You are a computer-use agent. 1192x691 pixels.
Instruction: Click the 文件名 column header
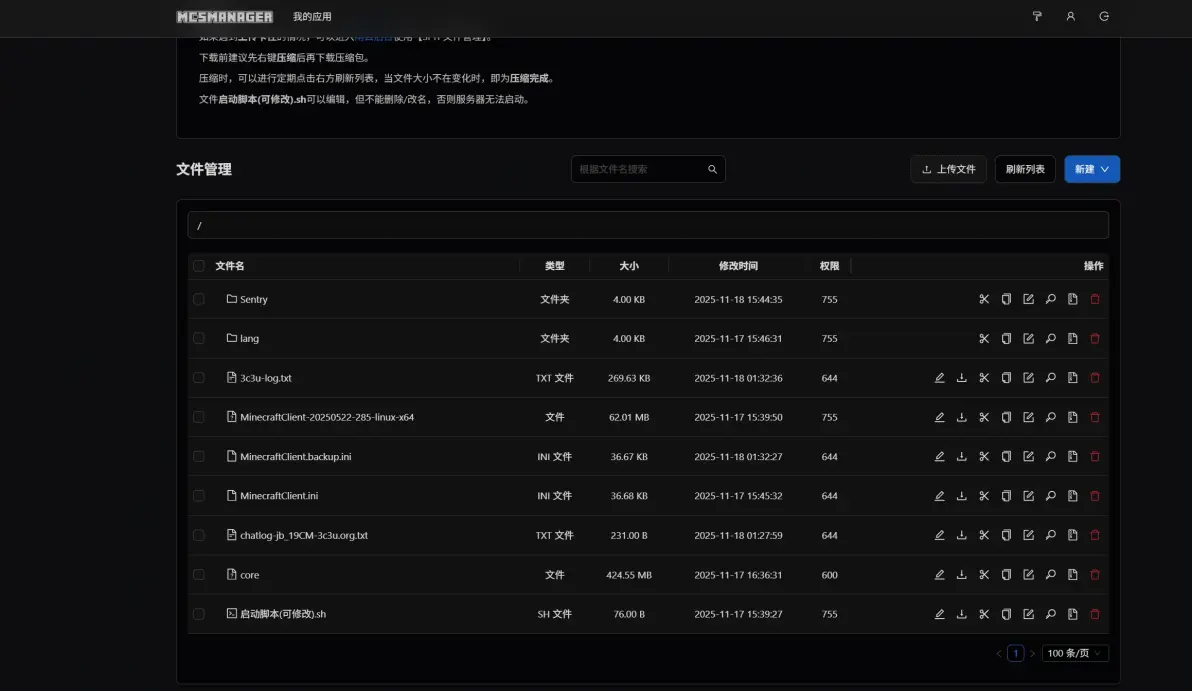(x=230, y=266)
